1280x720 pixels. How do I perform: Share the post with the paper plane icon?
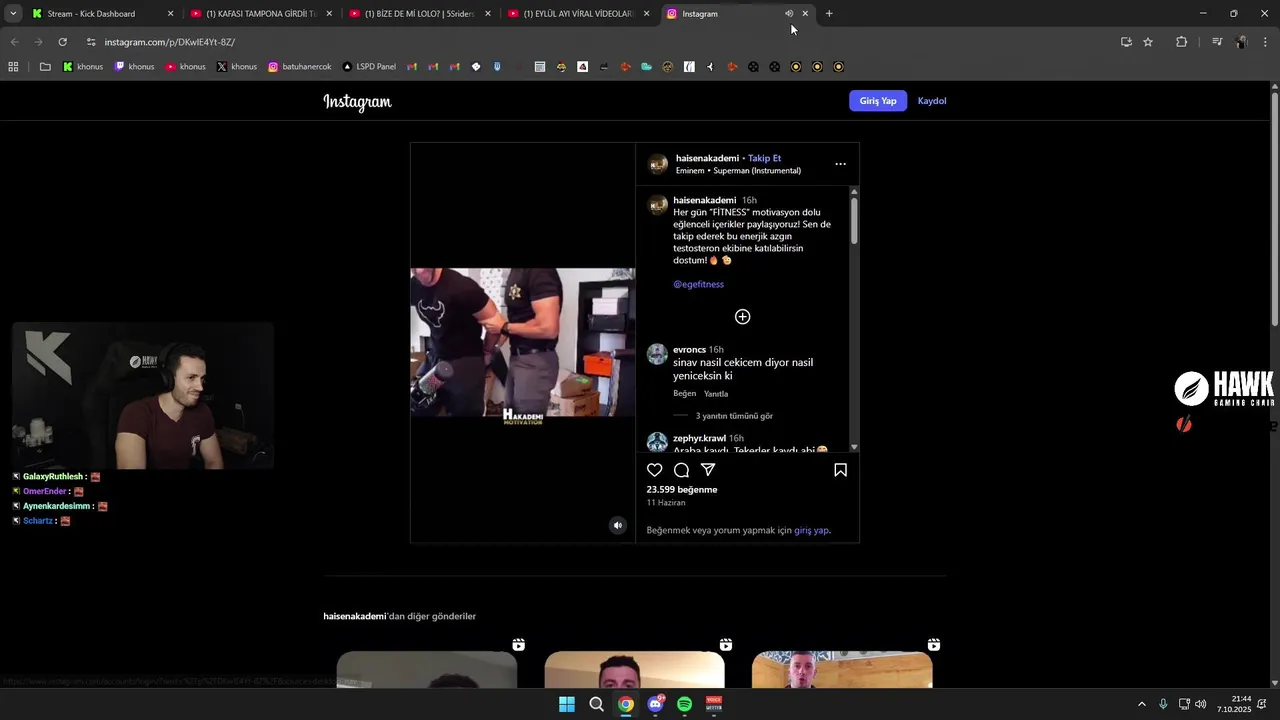[x=708, y=470]
